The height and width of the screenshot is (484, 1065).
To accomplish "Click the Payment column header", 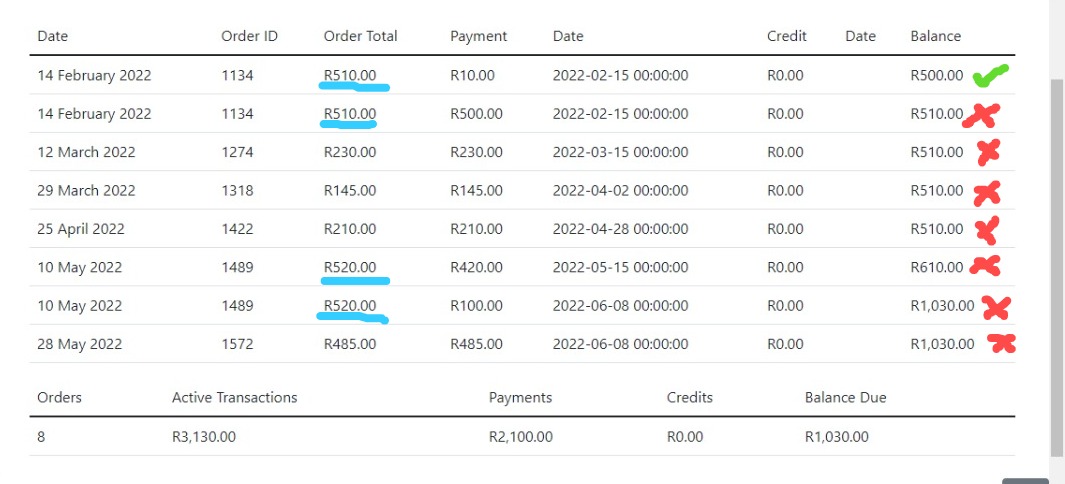I will click(478, 36).
